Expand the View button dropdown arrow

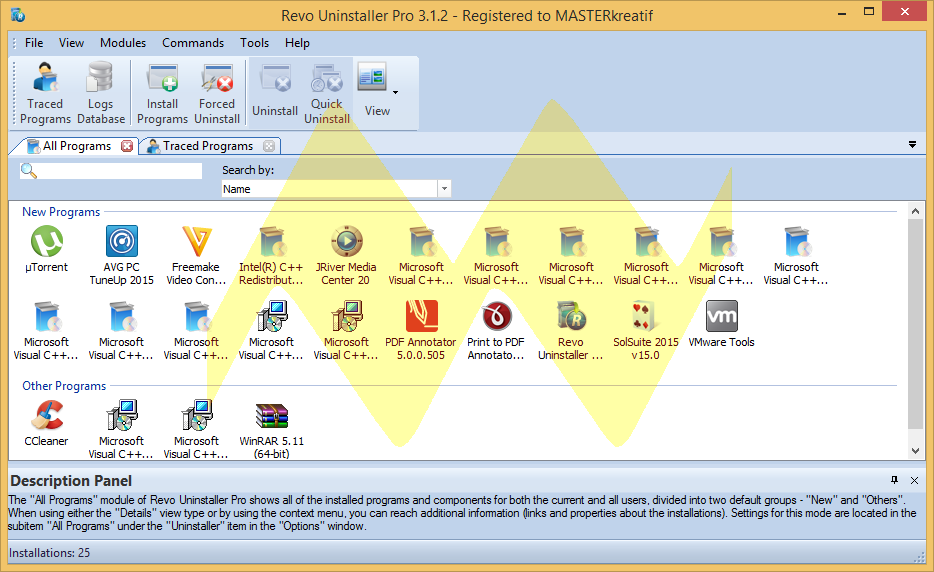[396, 92]
